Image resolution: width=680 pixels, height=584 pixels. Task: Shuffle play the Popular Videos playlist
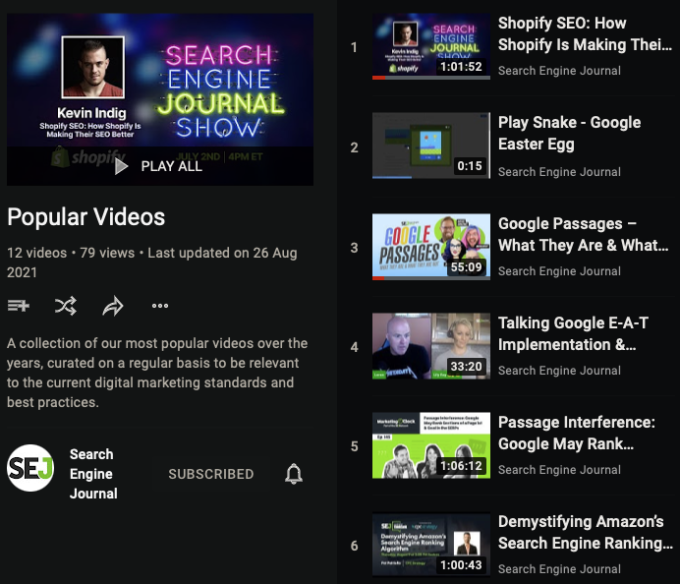click(65, 306)
